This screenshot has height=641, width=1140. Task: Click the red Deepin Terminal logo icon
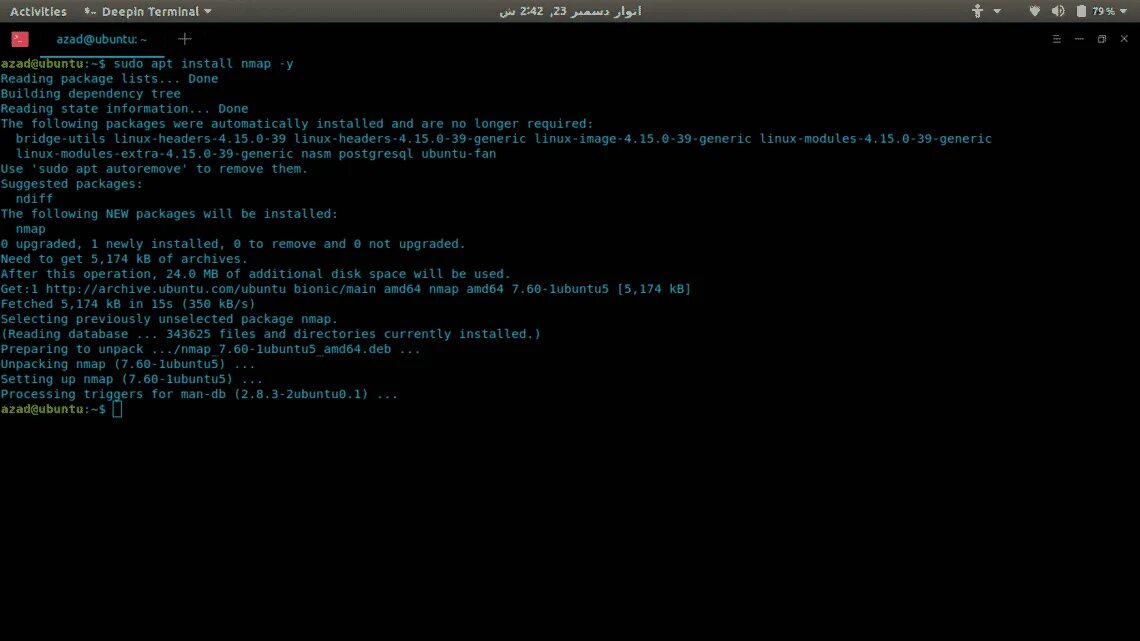[x=20, y=39]
